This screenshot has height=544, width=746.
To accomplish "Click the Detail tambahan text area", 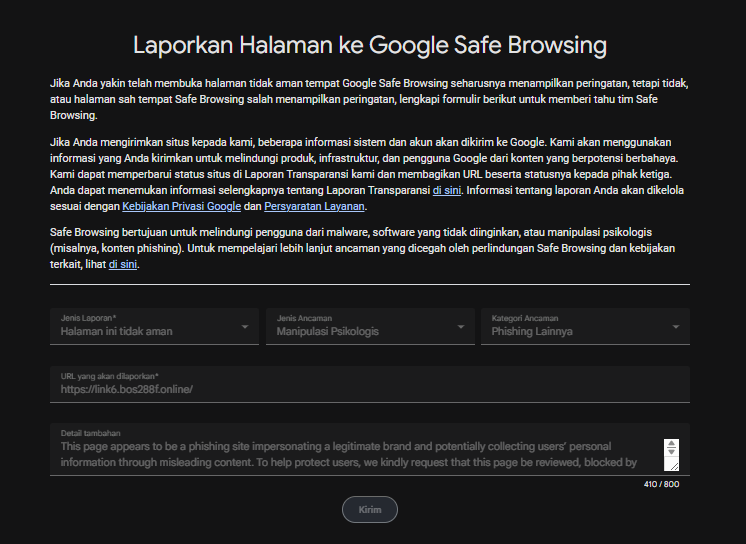I will click(370, 449).
